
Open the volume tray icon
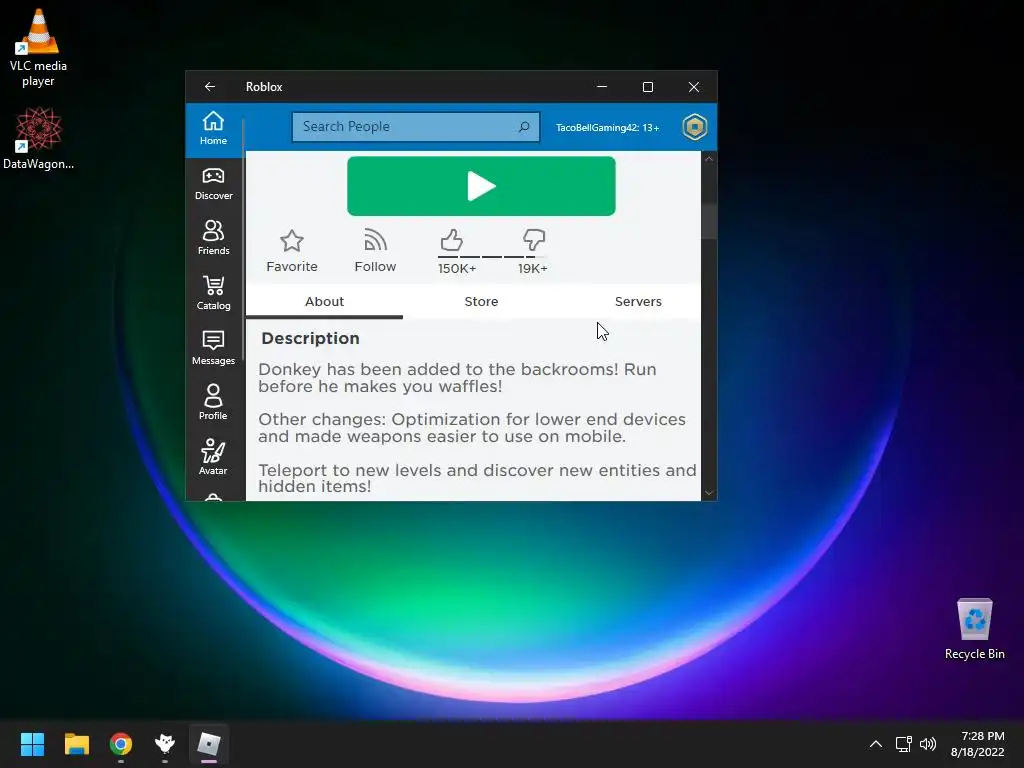click(928, 744)
